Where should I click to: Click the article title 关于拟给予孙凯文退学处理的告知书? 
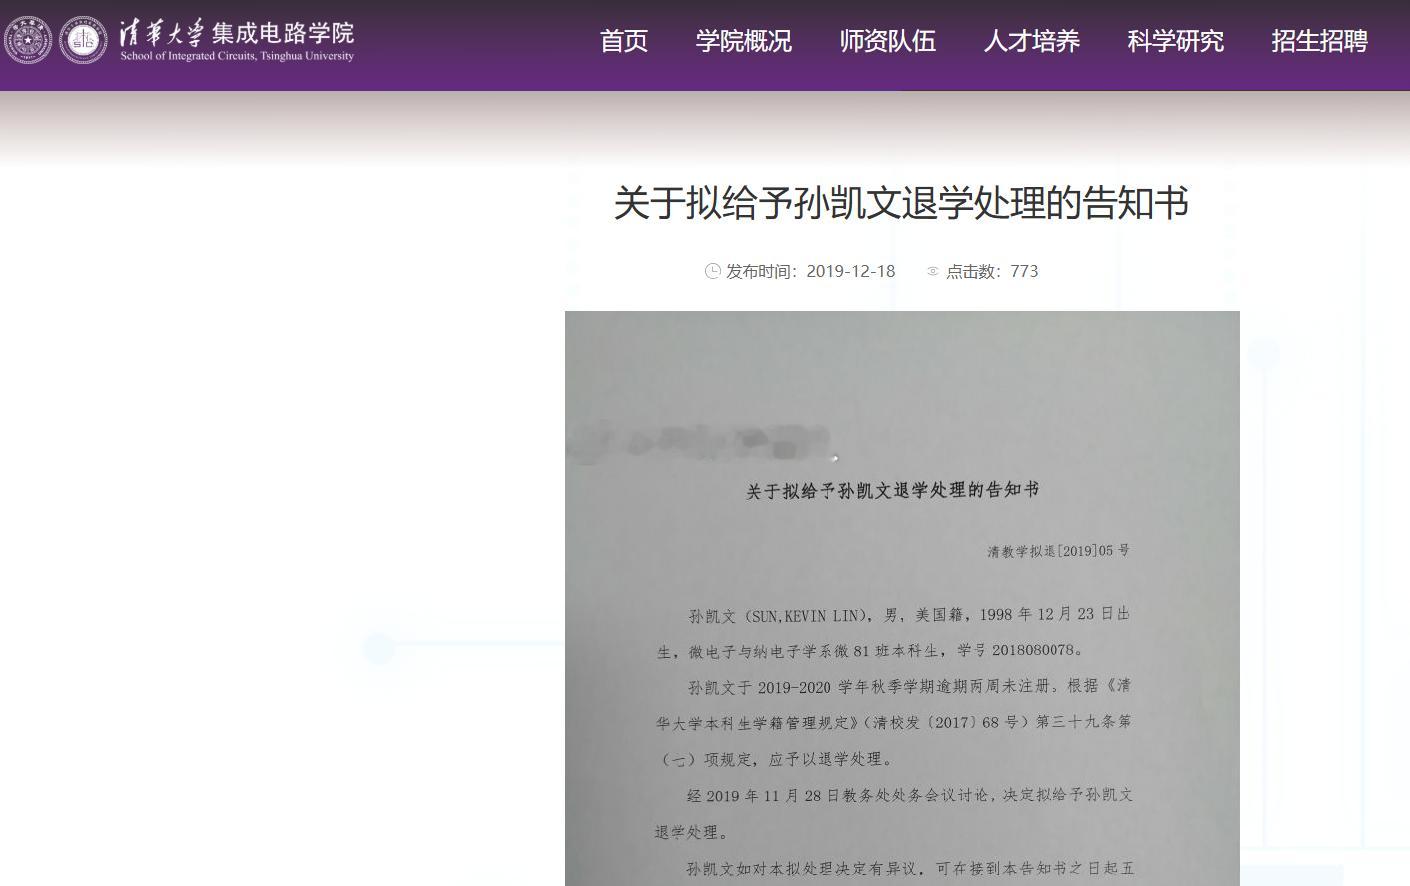(901, 203)
